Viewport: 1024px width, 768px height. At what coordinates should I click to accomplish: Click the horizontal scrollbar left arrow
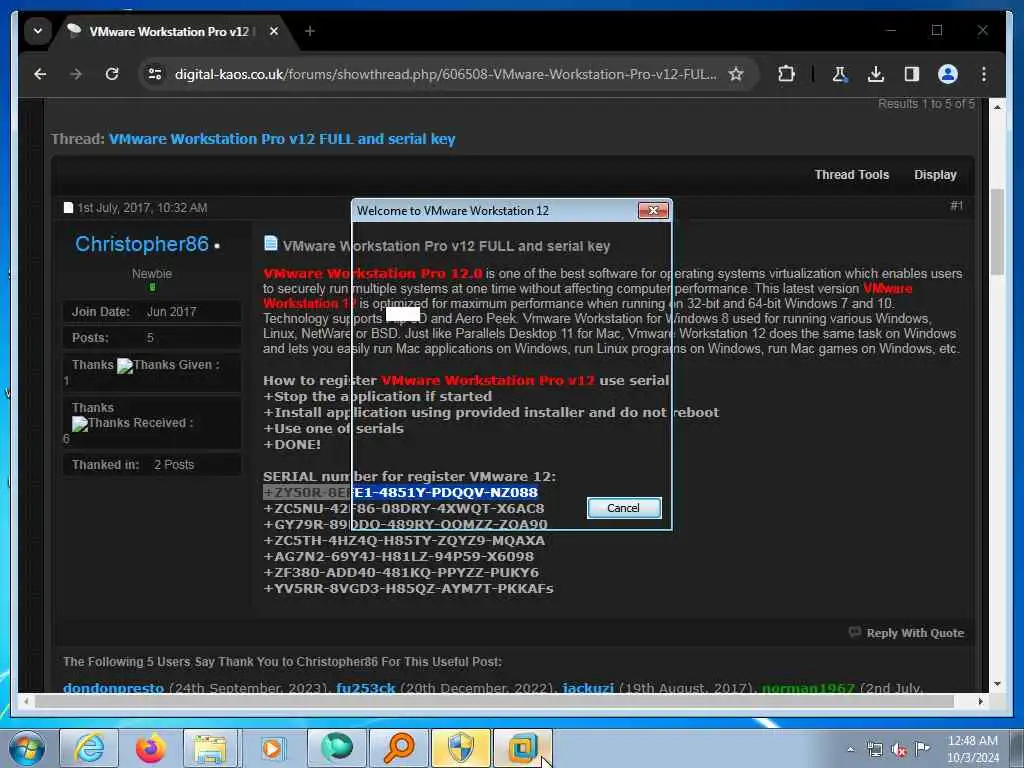(x=26, y=701)
